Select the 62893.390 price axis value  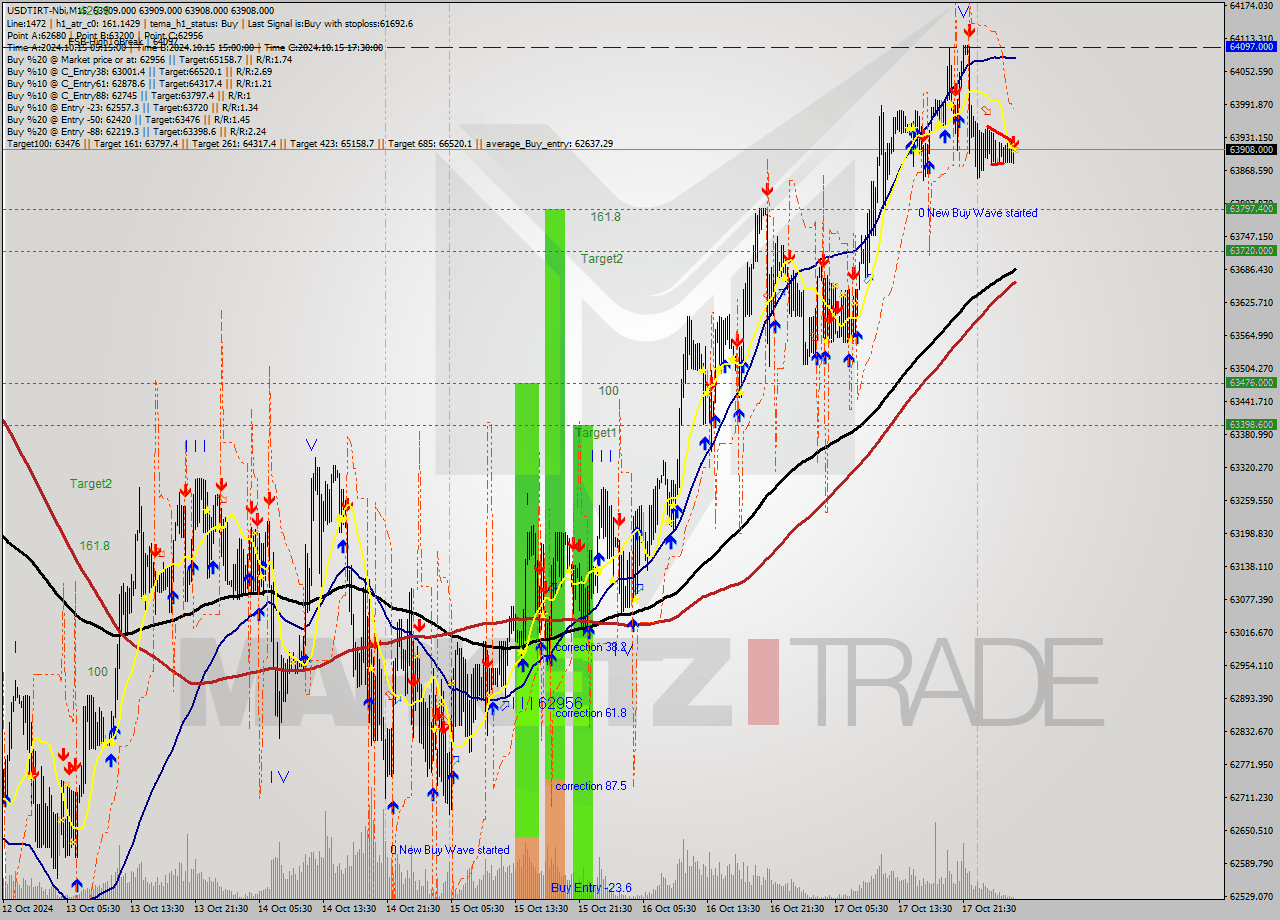coord(1251,698)
